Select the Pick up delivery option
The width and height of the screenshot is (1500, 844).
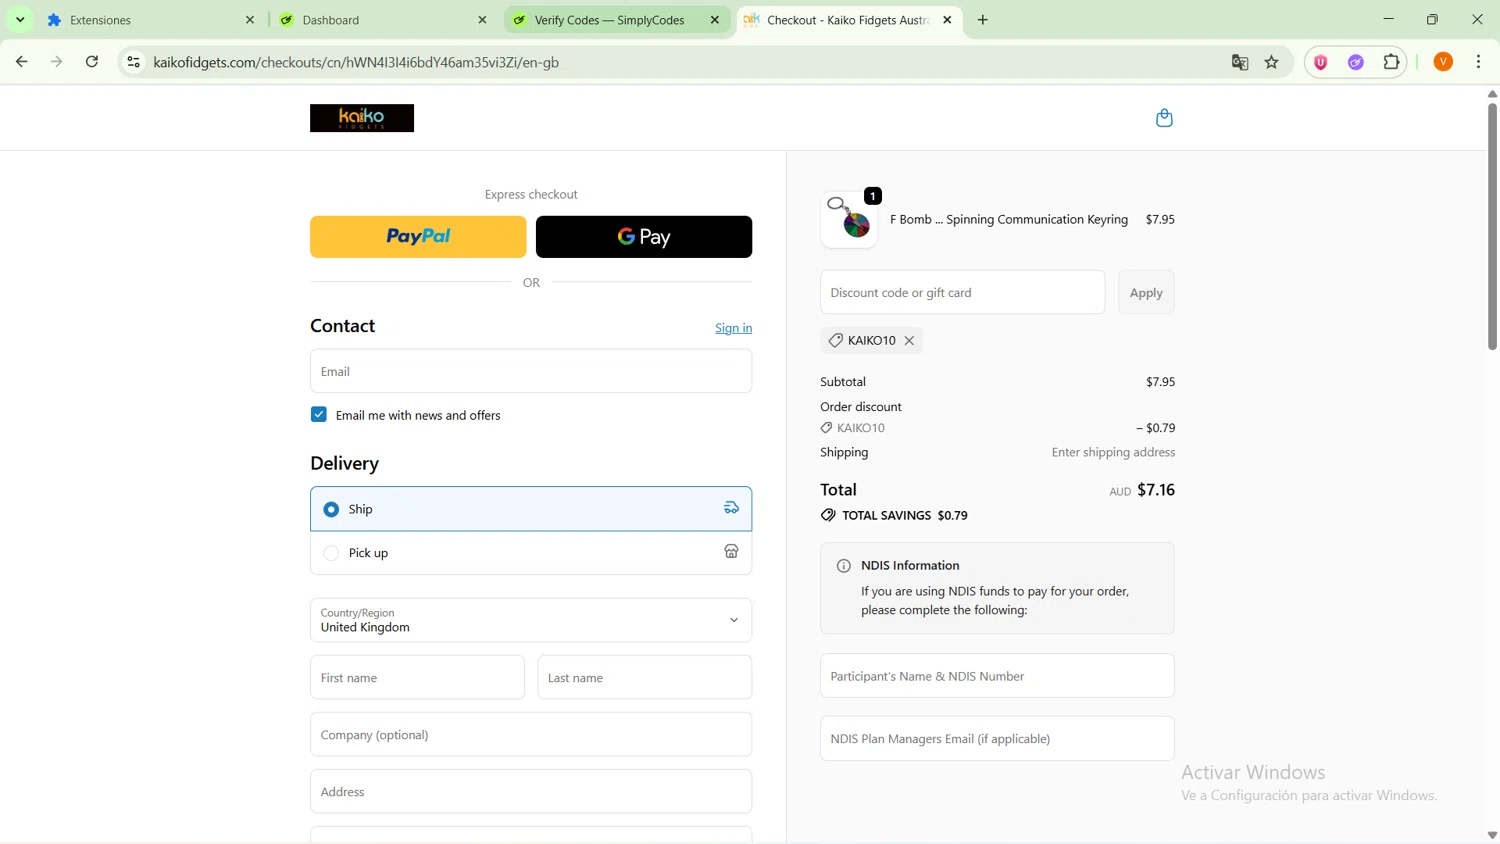click(x=531, y=553)
